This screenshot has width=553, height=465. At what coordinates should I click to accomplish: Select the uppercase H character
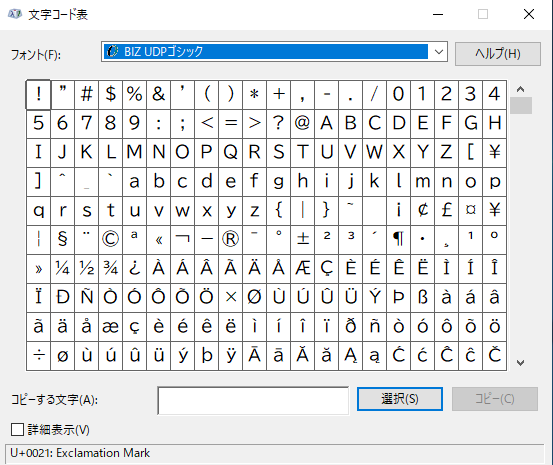click(x=494, y=123)
